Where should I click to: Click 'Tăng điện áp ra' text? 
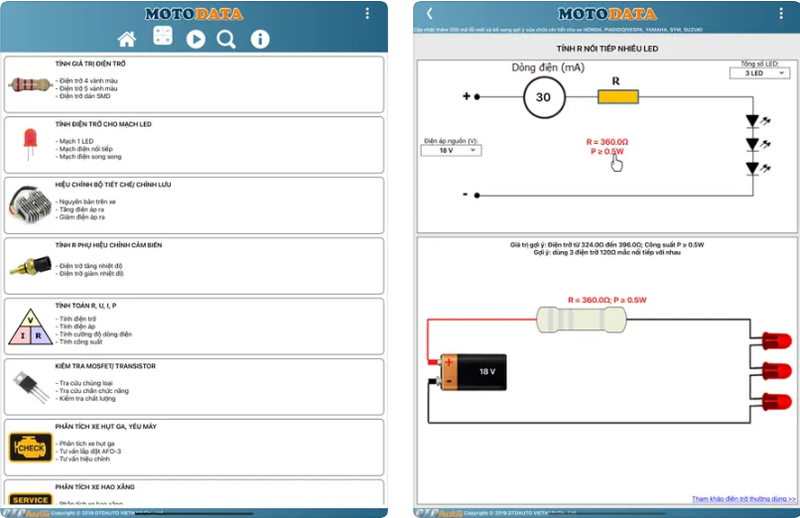(x=82, y=209)
